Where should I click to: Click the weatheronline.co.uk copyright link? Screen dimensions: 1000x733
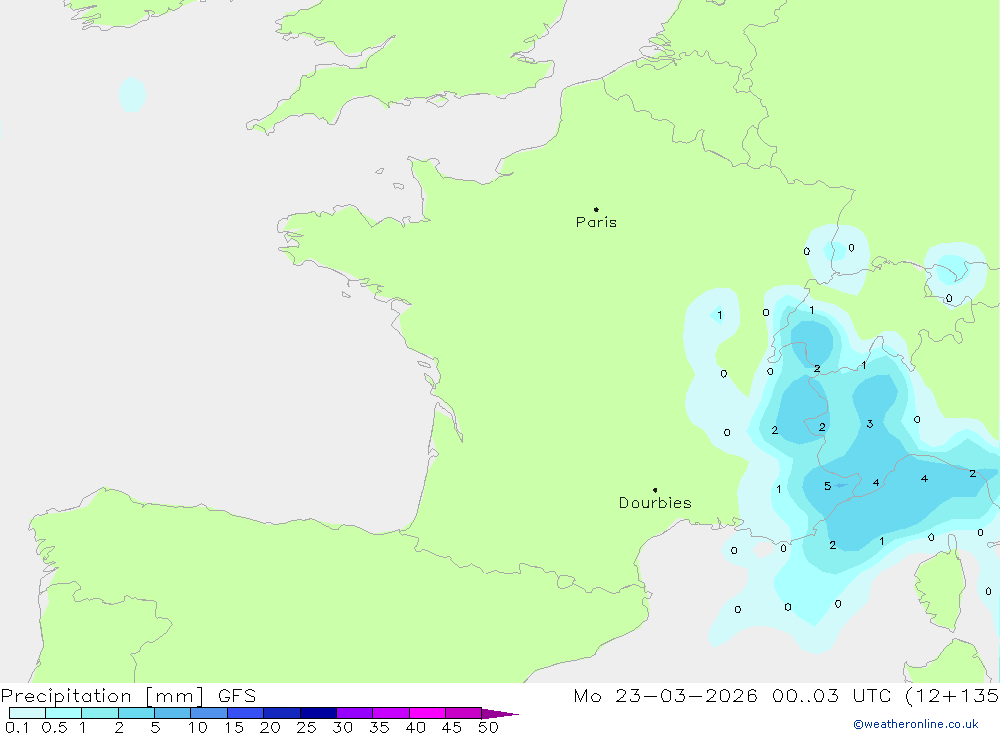pyautogui.click(x=916, y=724)
